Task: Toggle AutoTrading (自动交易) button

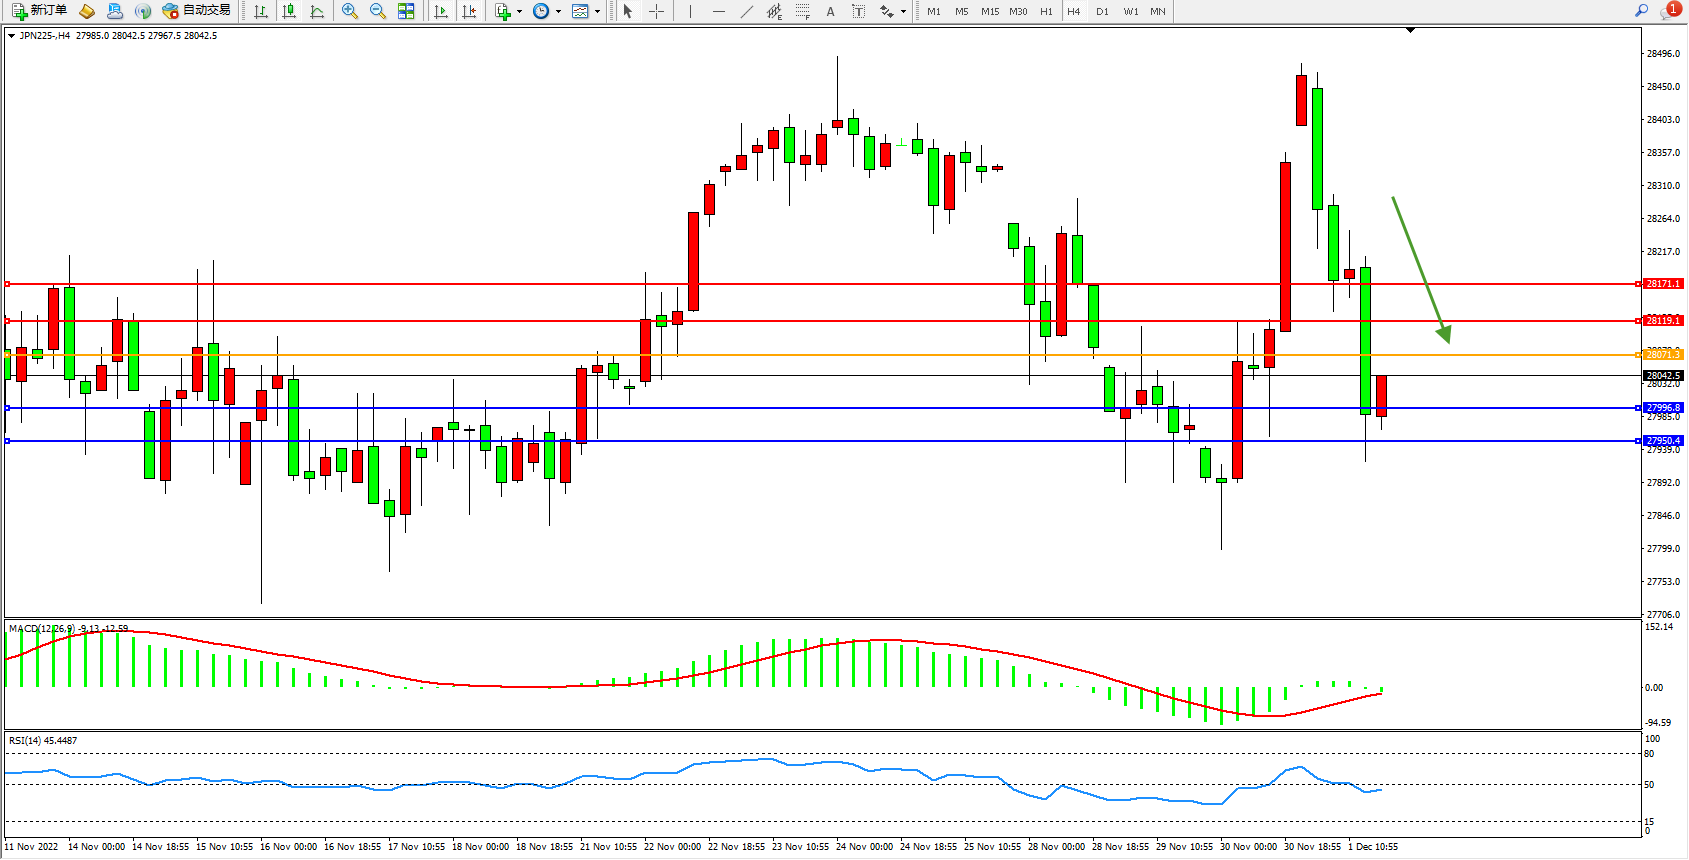Action: pyautogui.click(x=196, y=11)
